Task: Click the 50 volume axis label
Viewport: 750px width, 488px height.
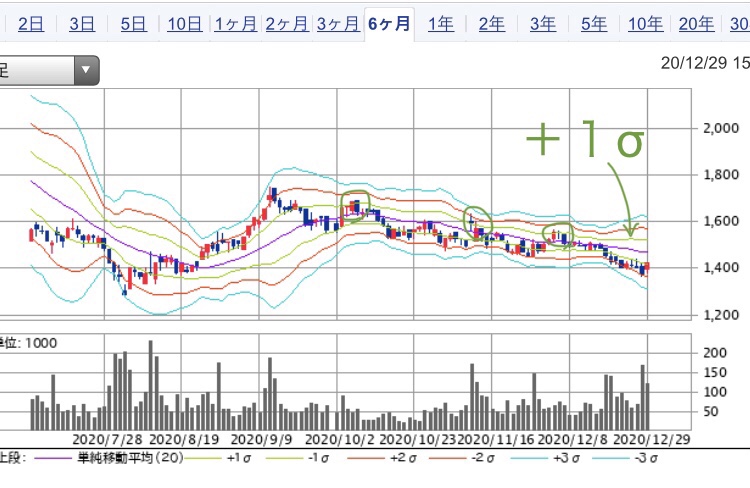Action: tap(710, 411)
